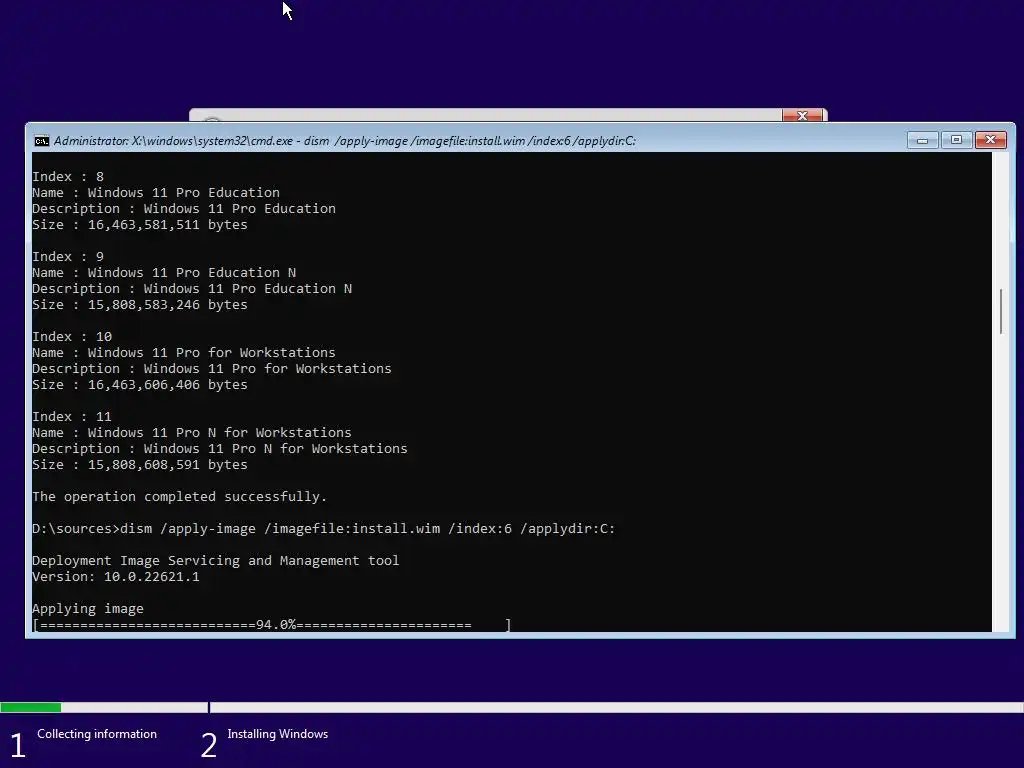
Task: Click "Name : Windows 11 Pro N for Workstations"
Action: coord(192,433)
